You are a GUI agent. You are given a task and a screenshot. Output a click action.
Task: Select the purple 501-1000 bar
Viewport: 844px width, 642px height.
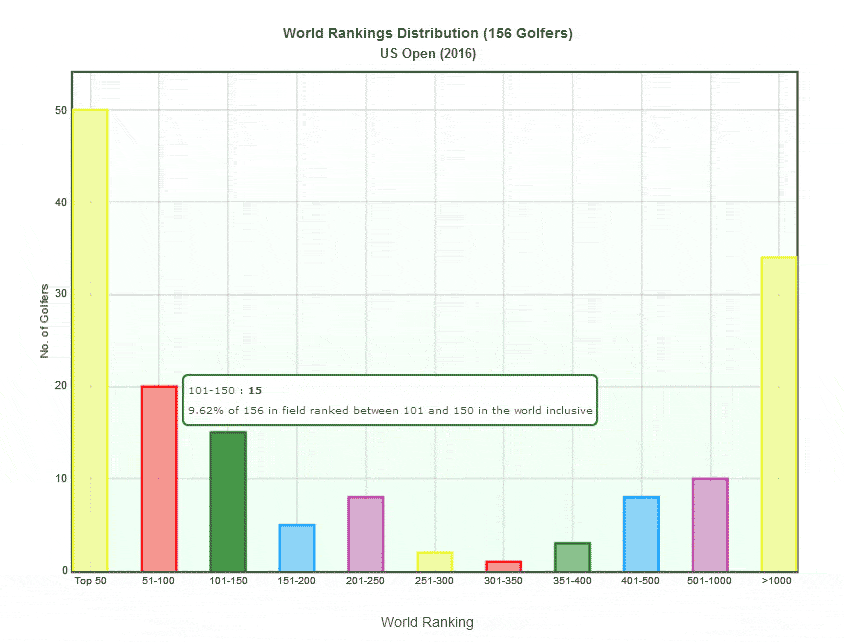[x=710, y=524]
